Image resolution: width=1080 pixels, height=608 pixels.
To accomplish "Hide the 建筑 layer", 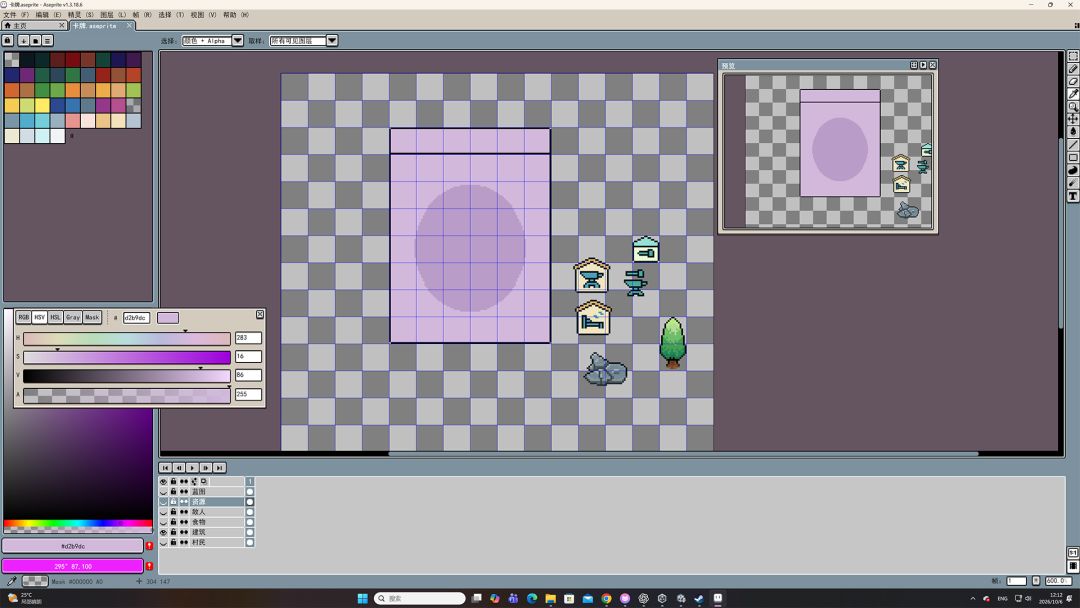I will pos(163,532).
